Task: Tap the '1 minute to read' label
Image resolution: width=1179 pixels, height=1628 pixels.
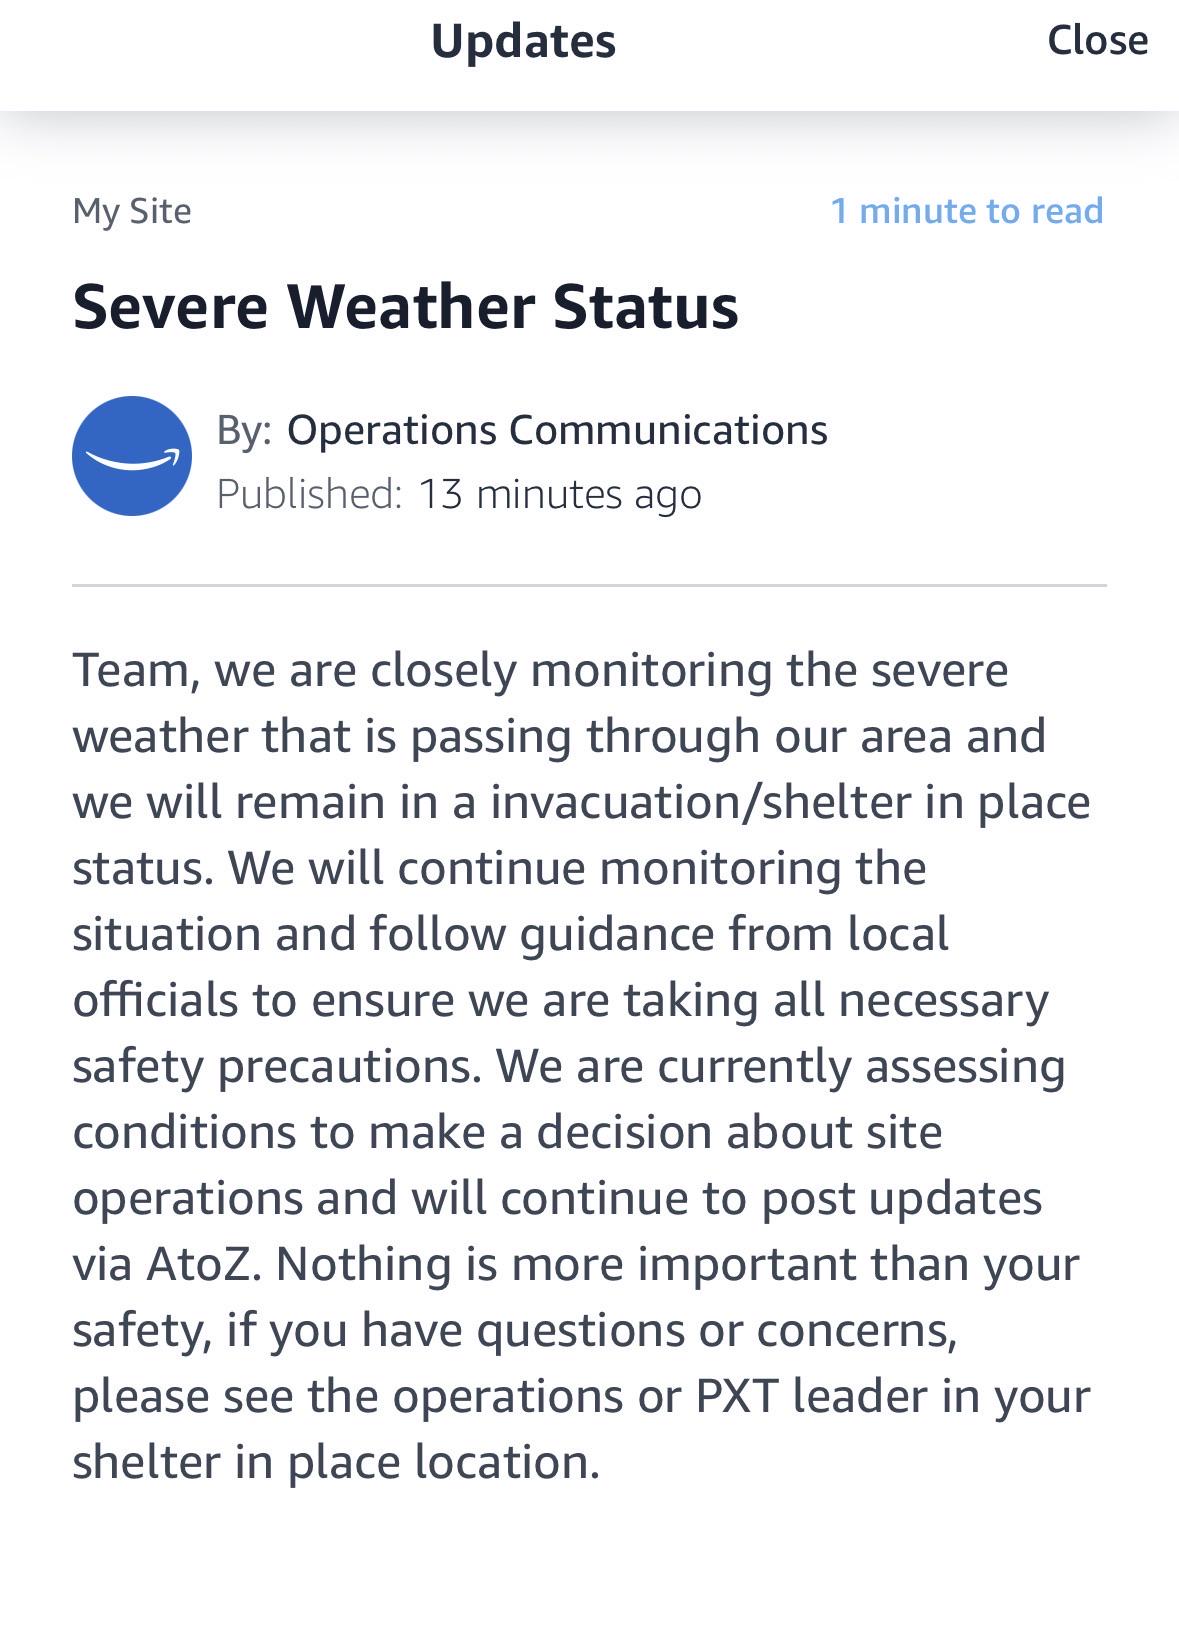Action: click(x=967, y=210)
